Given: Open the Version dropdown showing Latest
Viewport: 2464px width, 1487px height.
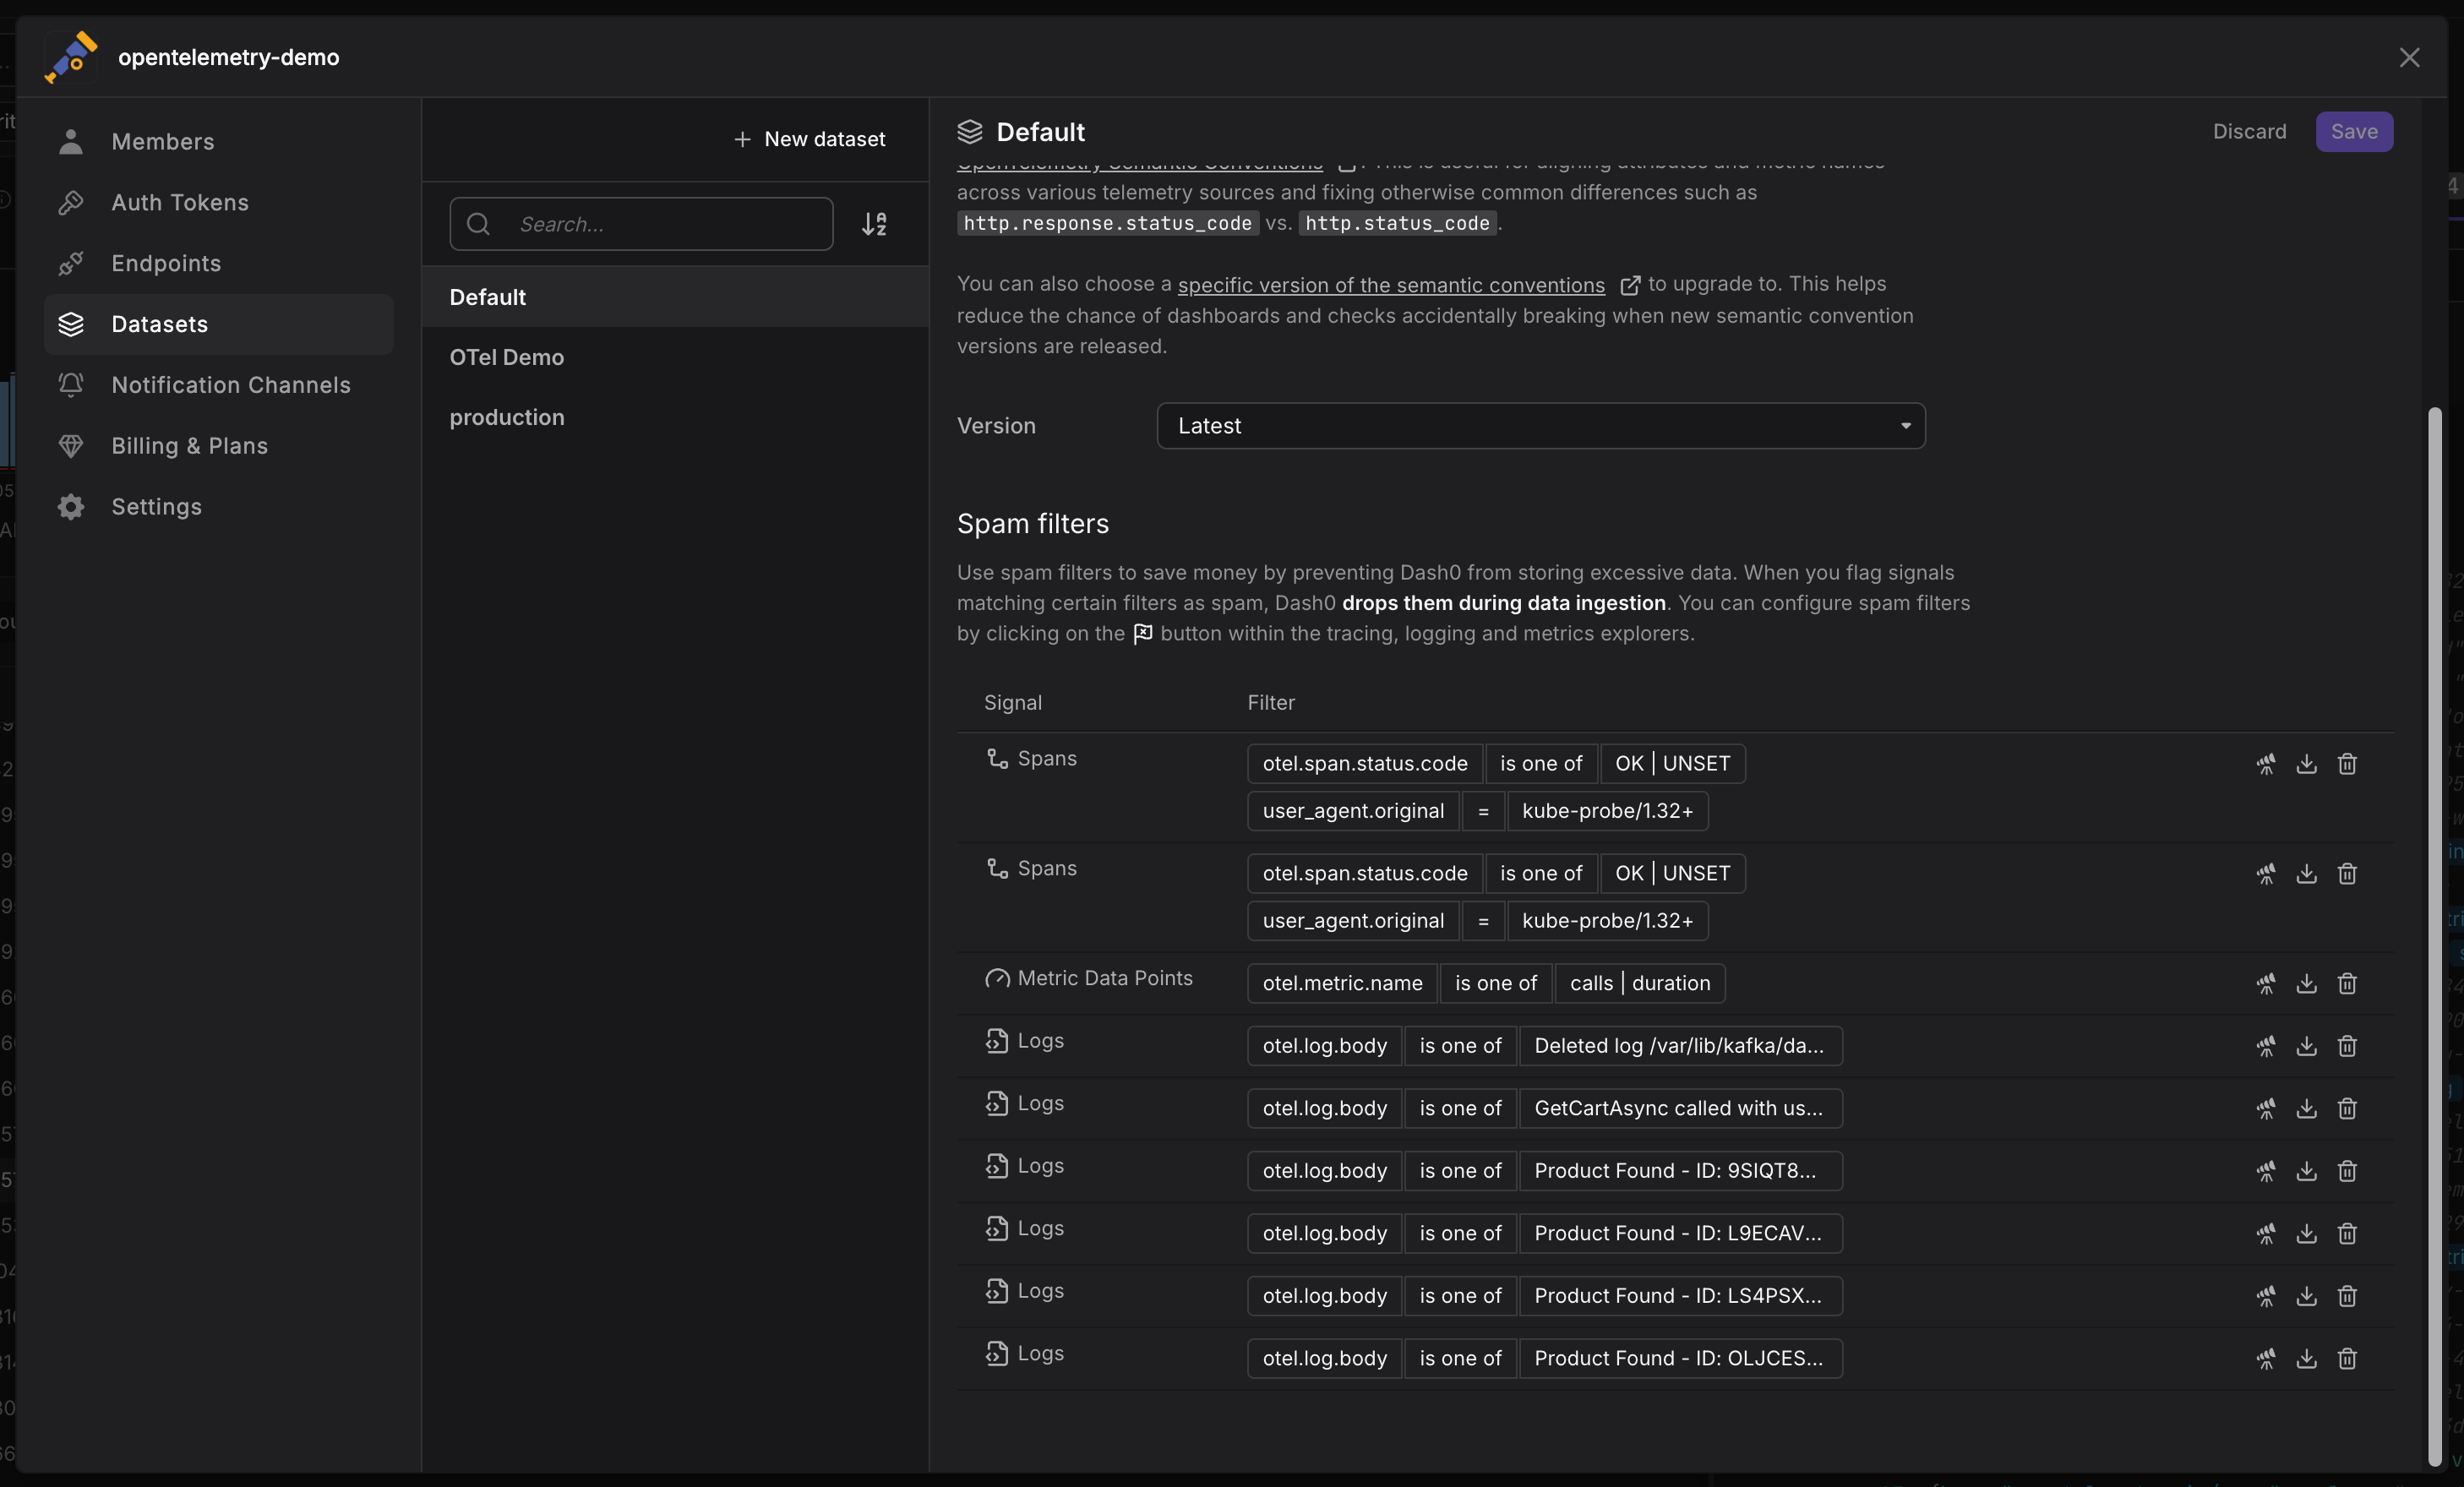Looking at the screenshot, I should pos(1540,426).
